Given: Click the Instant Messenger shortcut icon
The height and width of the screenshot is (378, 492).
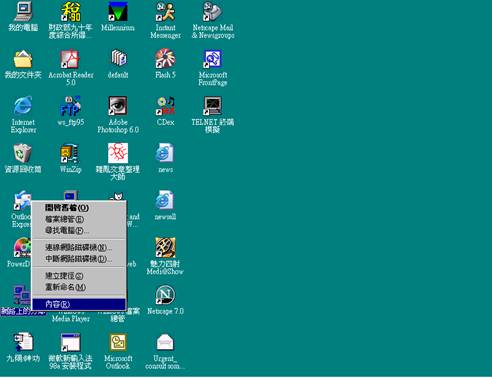Looking at the screenshot, I should (165, 11).
